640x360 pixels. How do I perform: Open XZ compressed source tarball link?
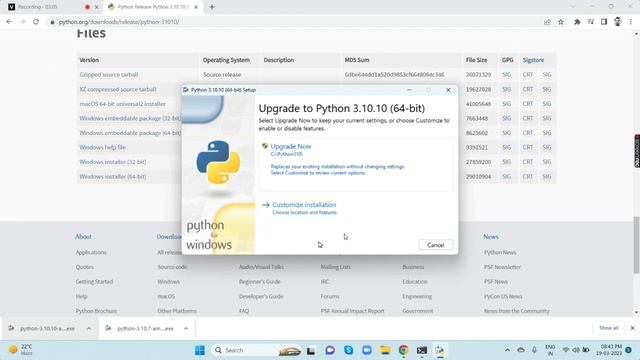pyautogui.click(x=118, y=89)
